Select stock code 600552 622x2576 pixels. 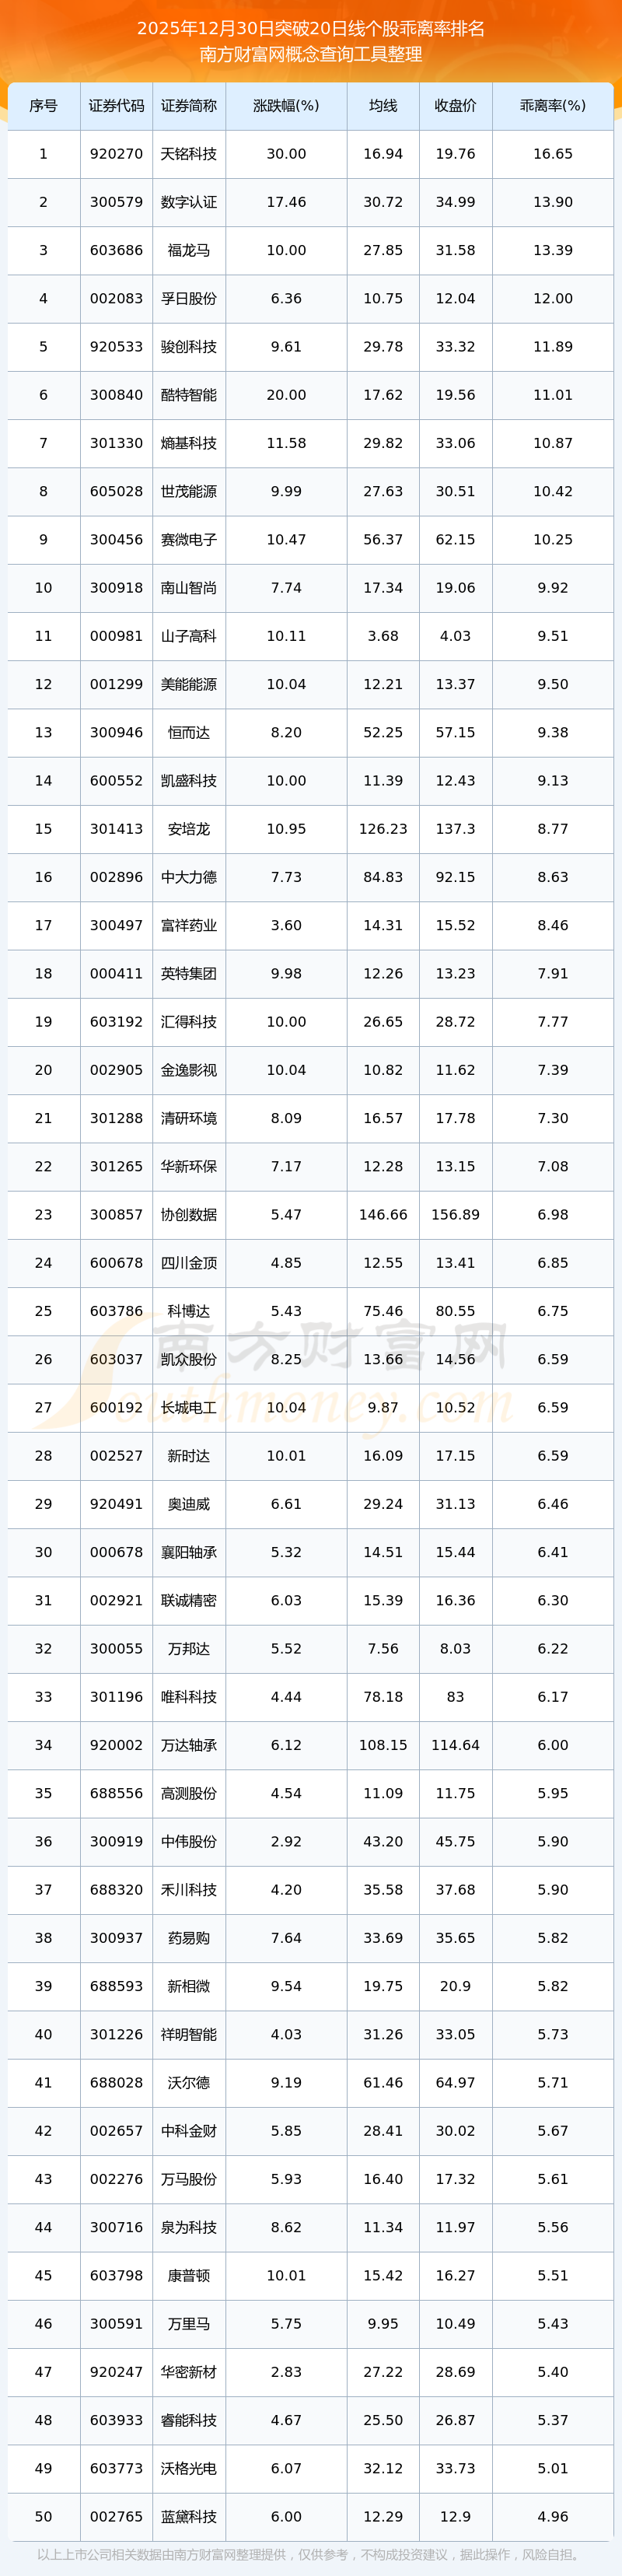116,781
